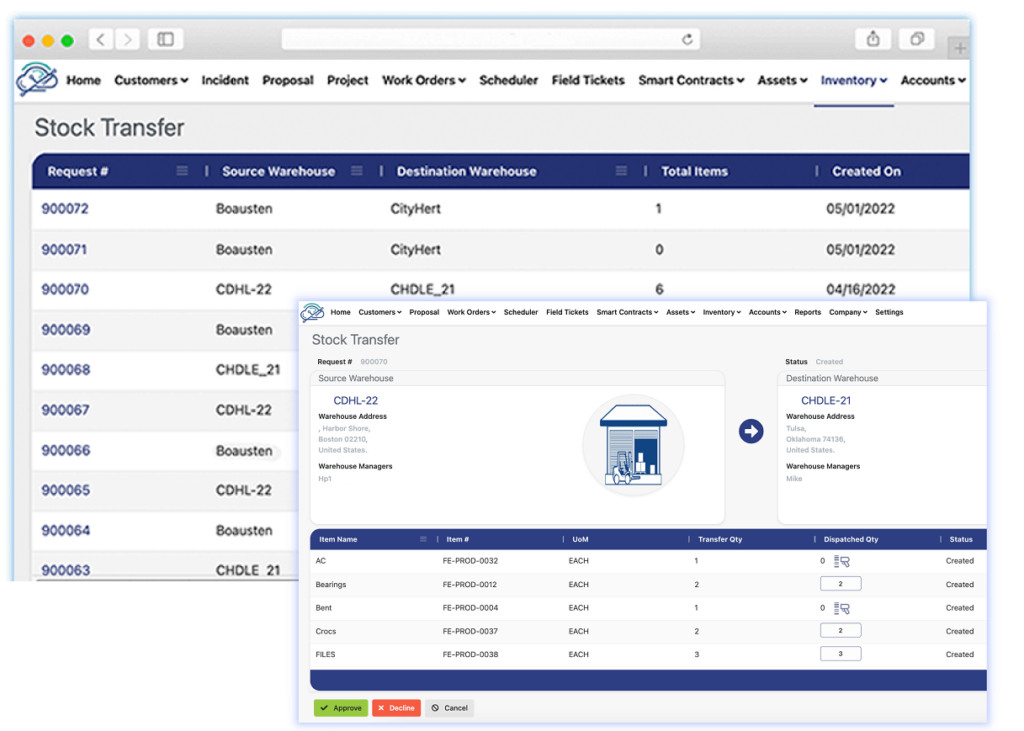Open Source Warehouse column menu icon
This screenshot has width=1024, height=731.
tap(357, 171)
